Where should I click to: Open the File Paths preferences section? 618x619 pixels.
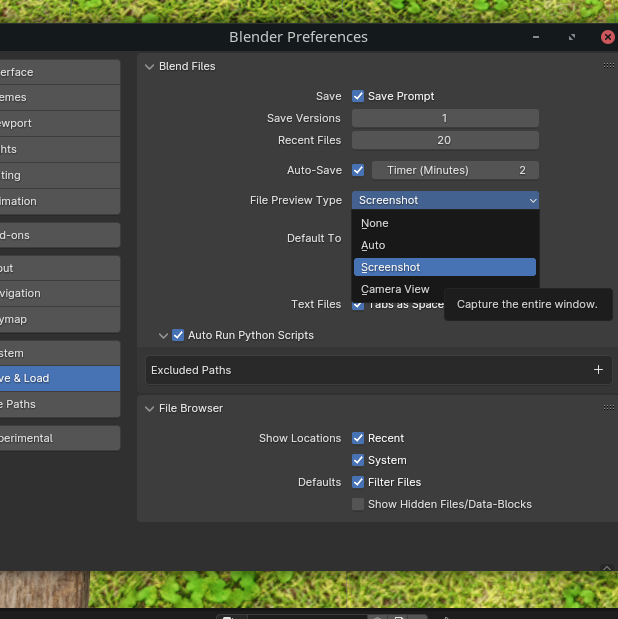(59, 404)
